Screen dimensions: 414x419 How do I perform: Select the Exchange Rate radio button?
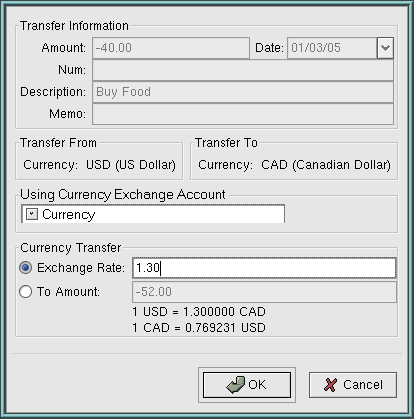point(26,268)
